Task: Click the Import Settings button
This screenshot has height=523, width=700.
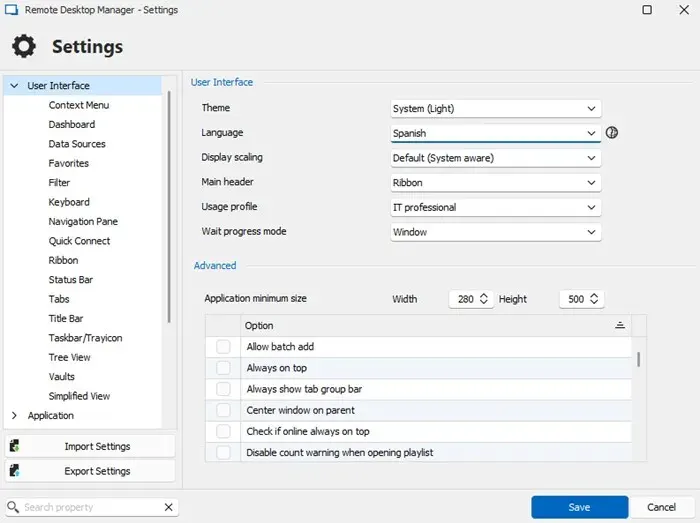Action: coord(90,446)
